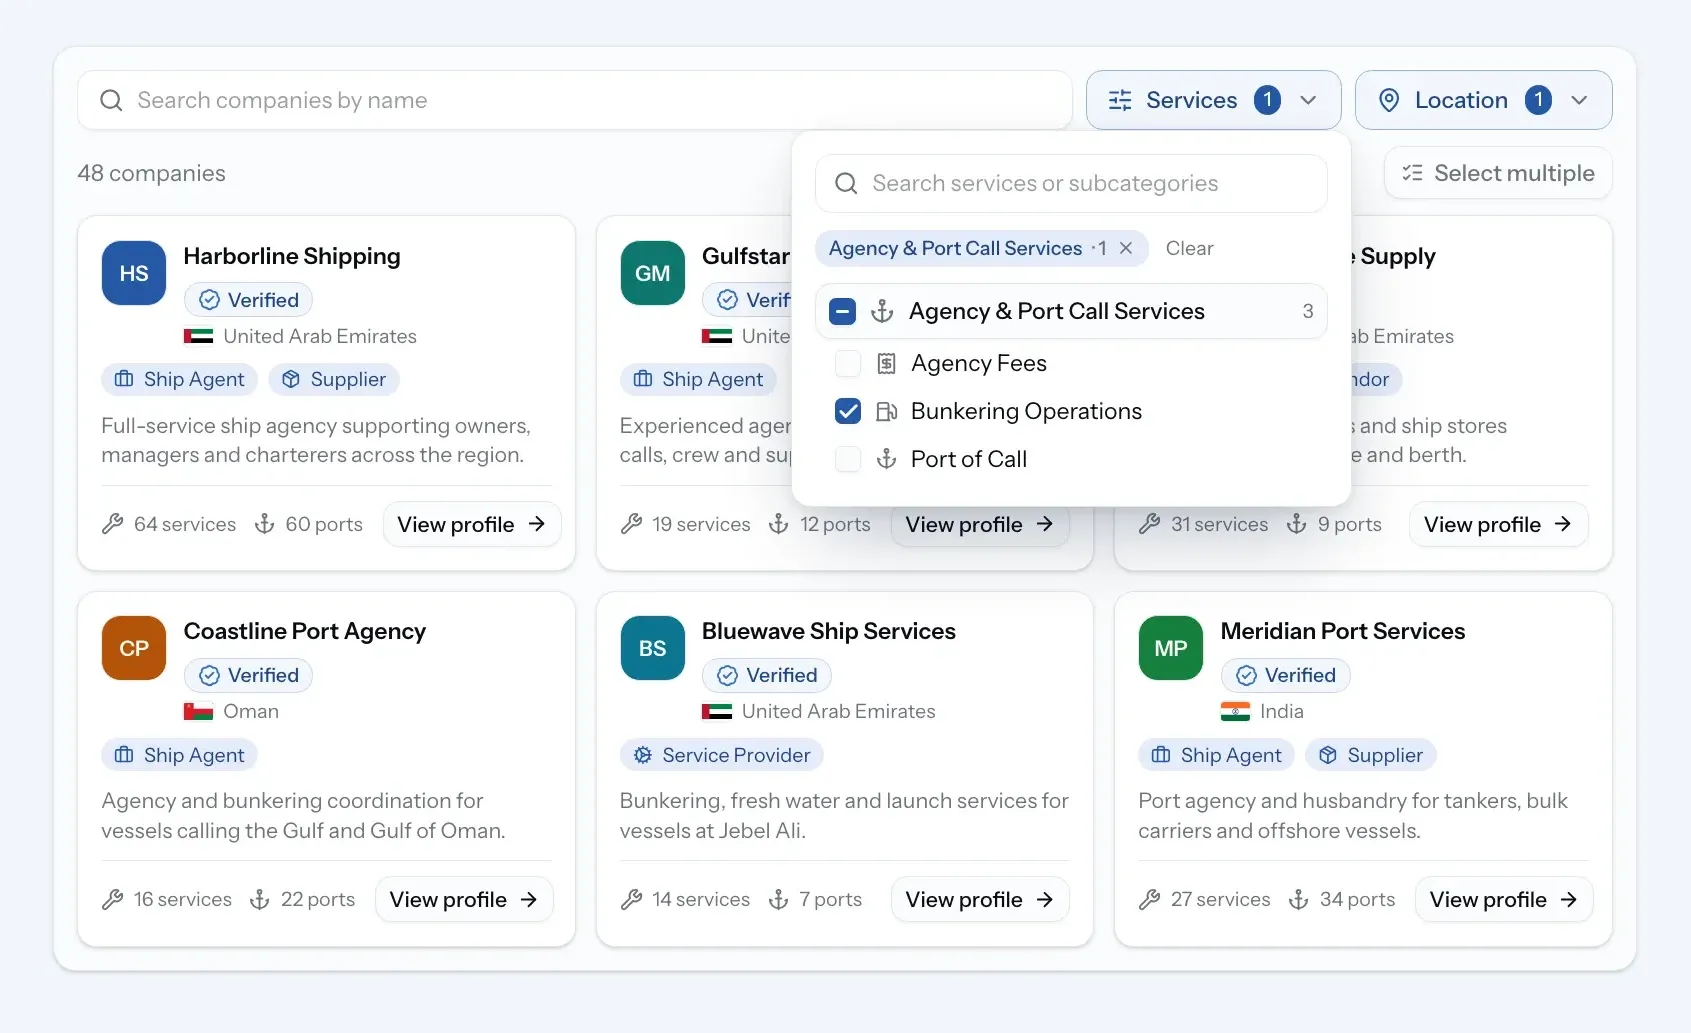Click the GM avatar of Gulfstar
The height and width of the screenshot is (1033, 1691).
[652, 273]
